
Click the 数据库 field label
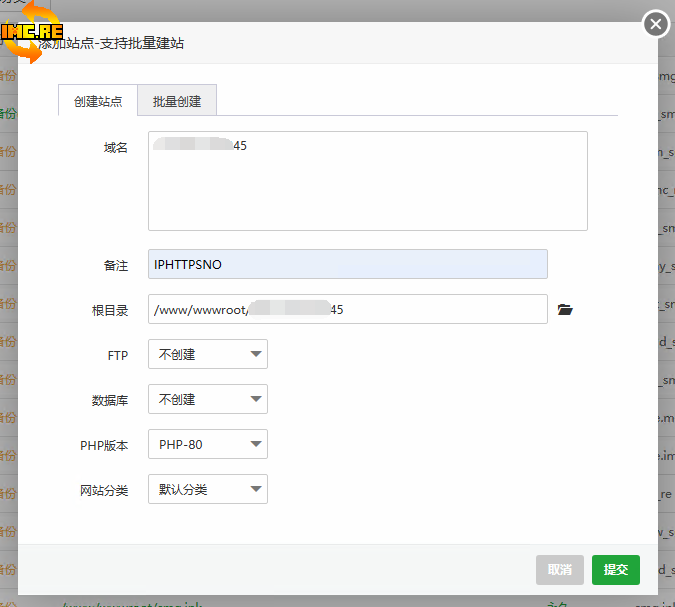coord(110,400)
